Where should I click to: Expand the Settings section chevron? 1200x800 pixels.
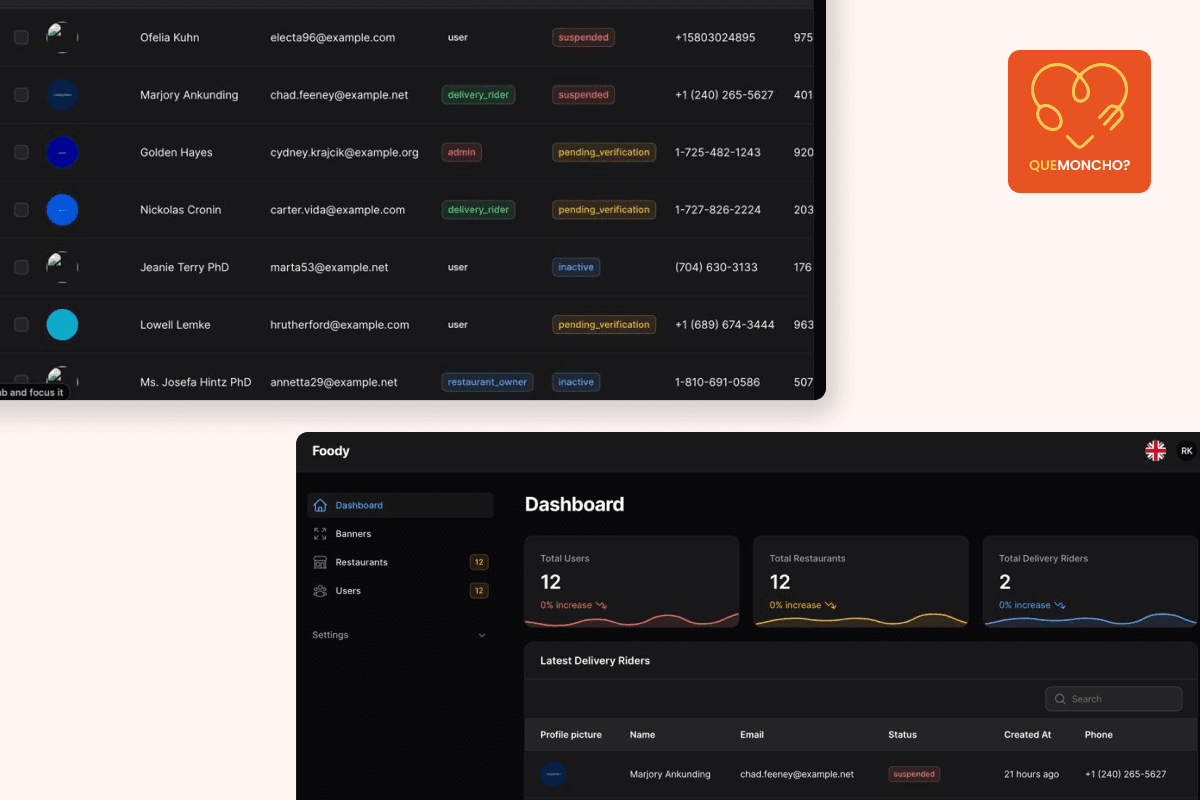(482, 635)
